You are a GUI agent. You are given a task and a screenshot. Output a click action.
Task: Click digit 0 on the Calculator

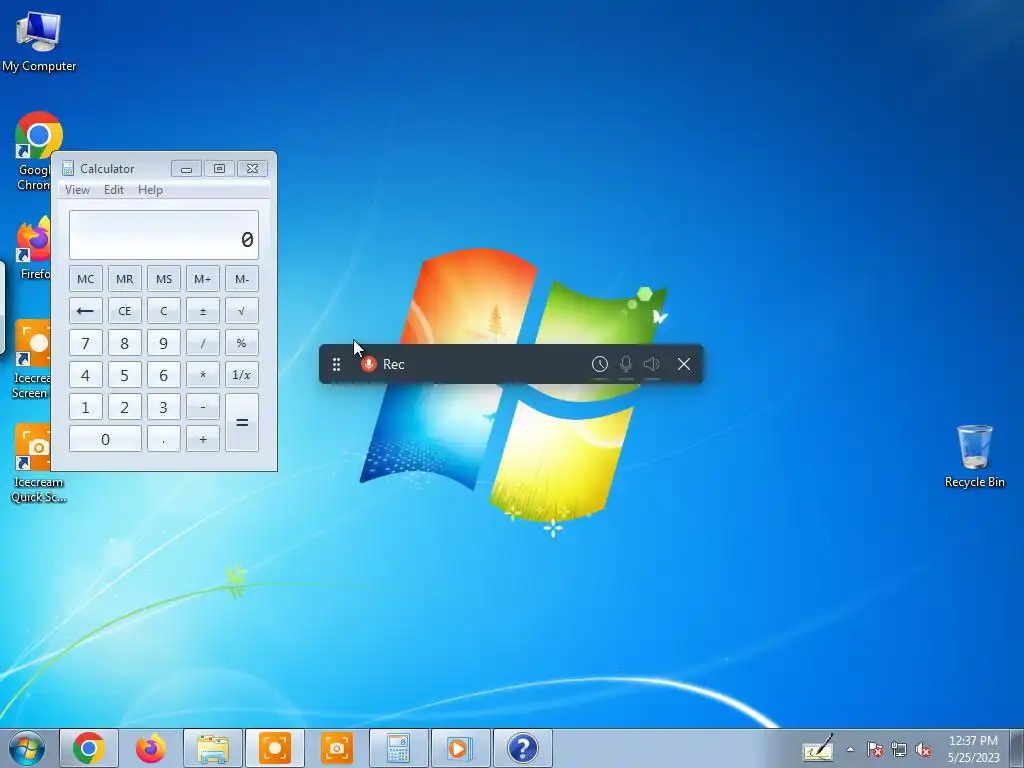click(105, 439)
